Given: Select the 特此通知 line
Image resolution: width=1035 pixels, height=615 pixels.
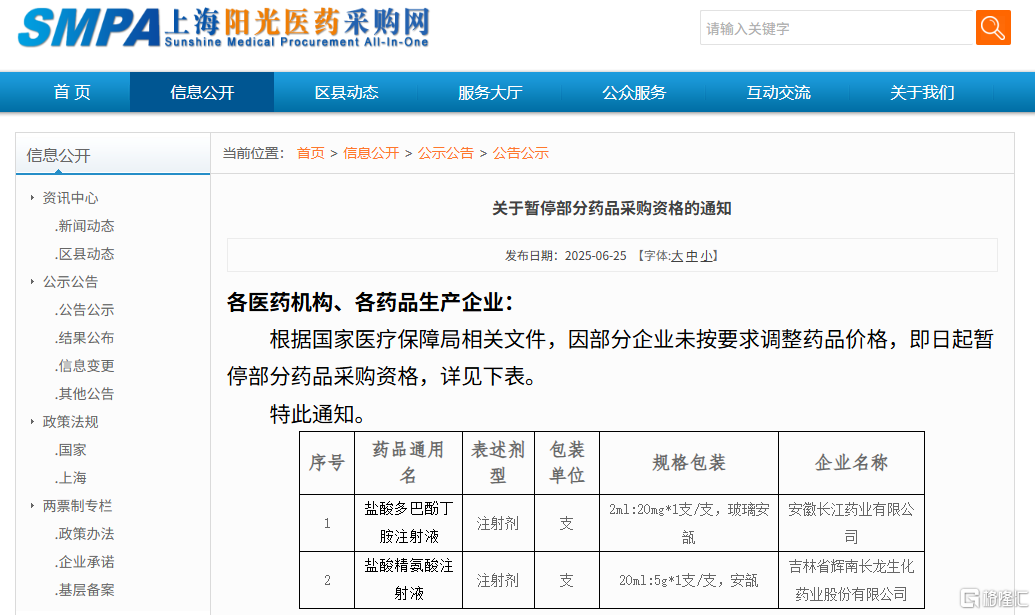Looking at the screenshot, I should click(317, 414).
